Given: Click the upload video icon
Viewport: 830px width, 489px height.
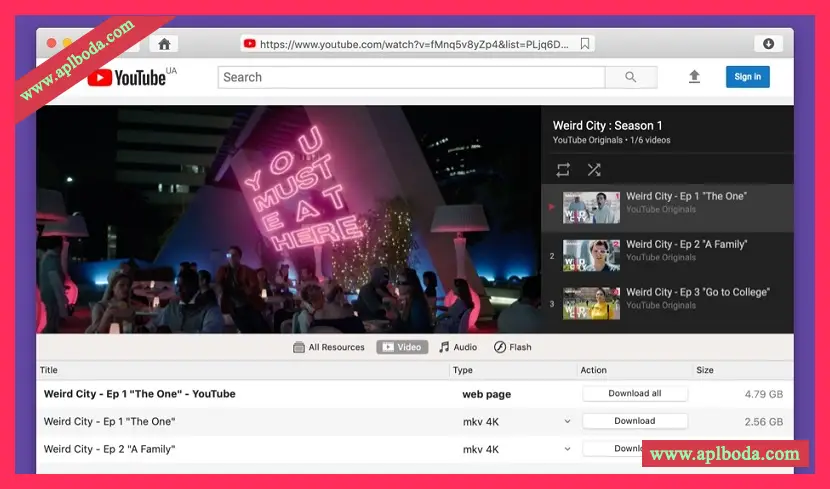Looking at the screenshot, I should coord(694,77).
